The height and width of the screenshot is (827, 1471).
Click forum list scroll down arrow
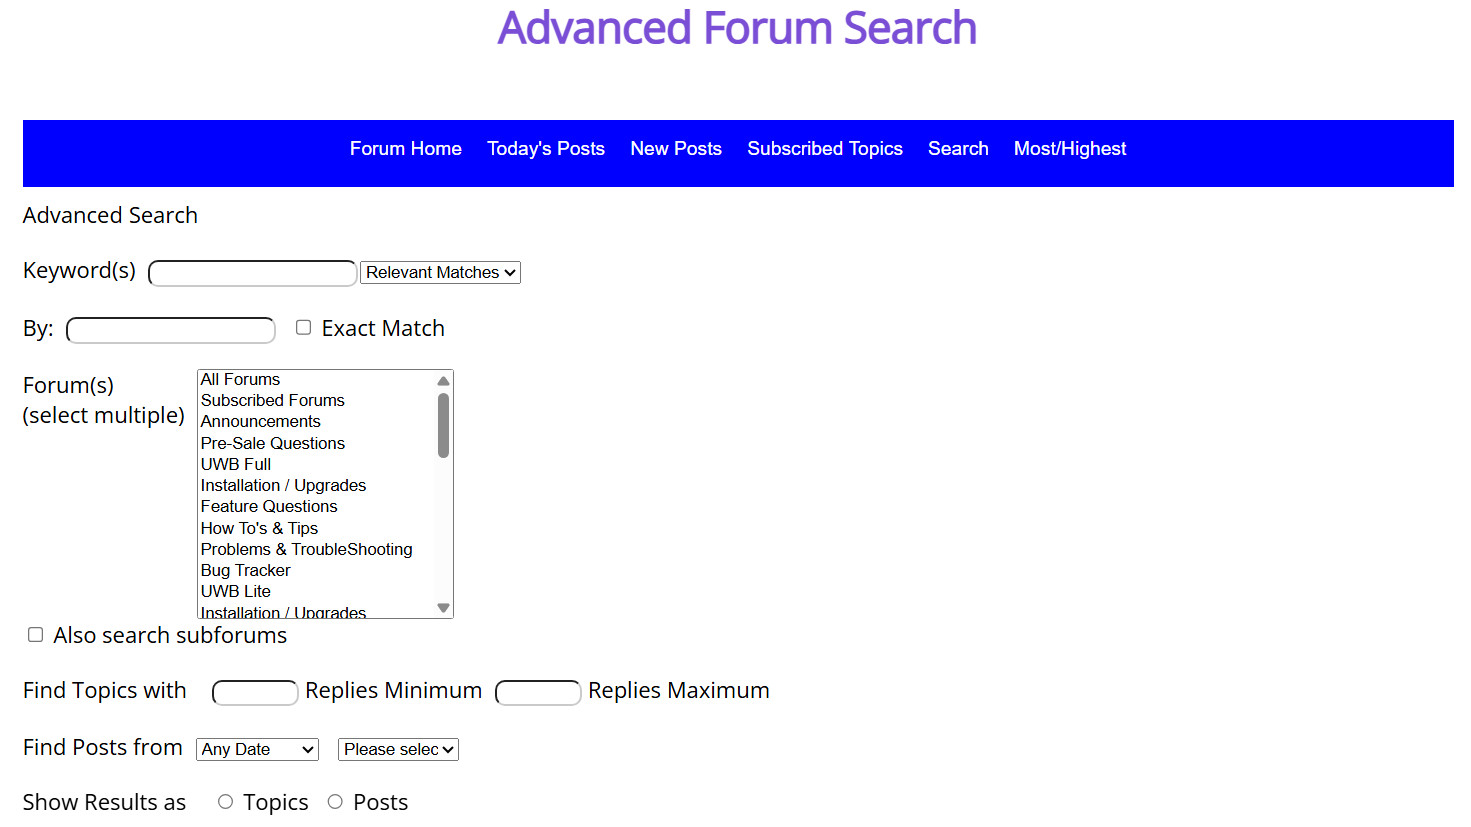tap(443, 608)
